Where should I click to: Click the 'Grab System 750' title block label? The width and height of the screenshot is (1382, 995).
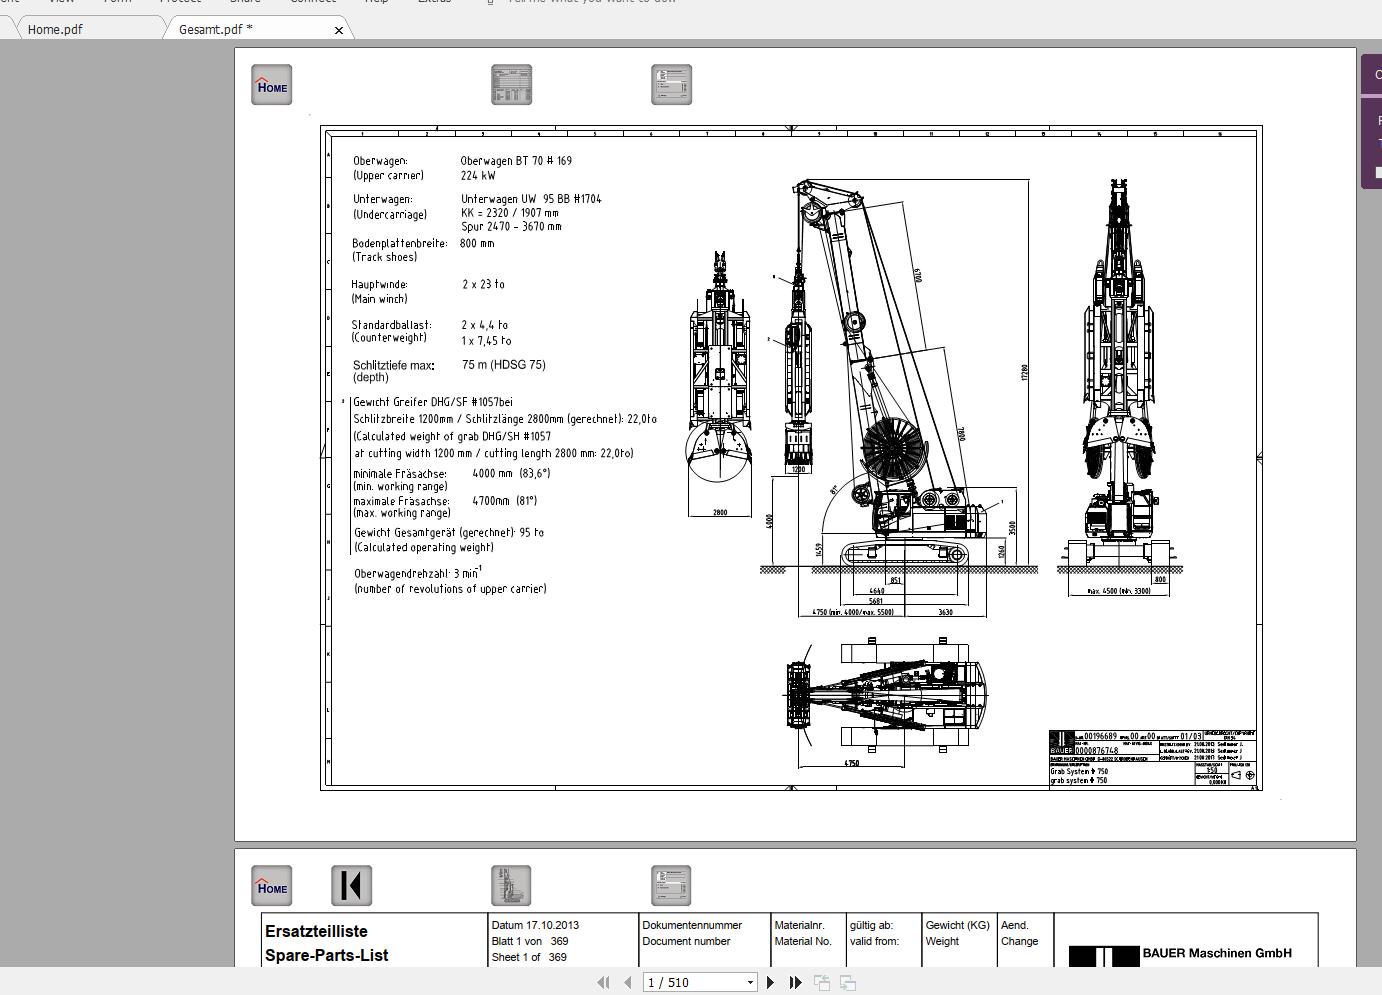click(1079, 772)
